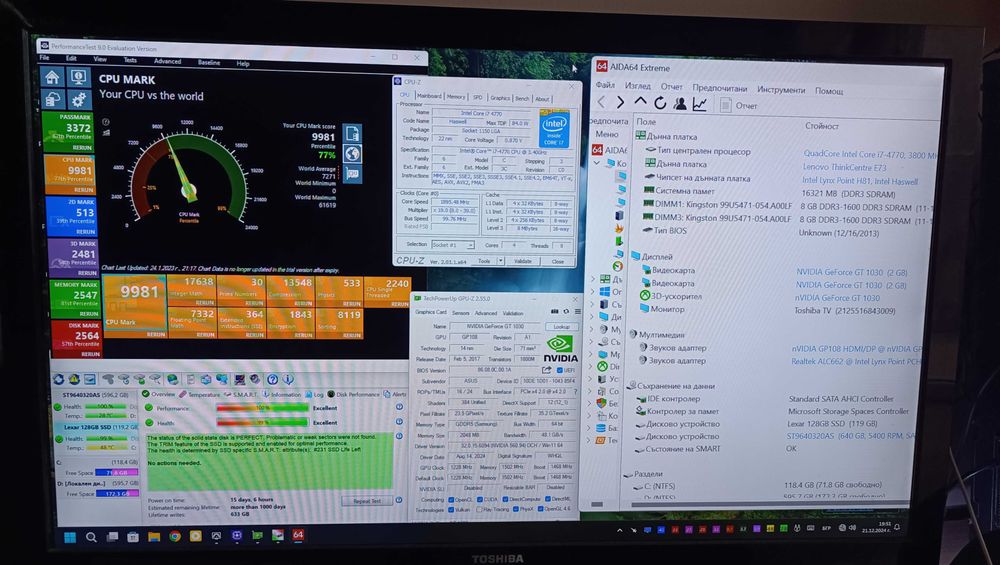This screenshot has width=1000, height=565.
Task: Click the C: drive free space bar
Action: pyautogui.click(x=117, y=473)
